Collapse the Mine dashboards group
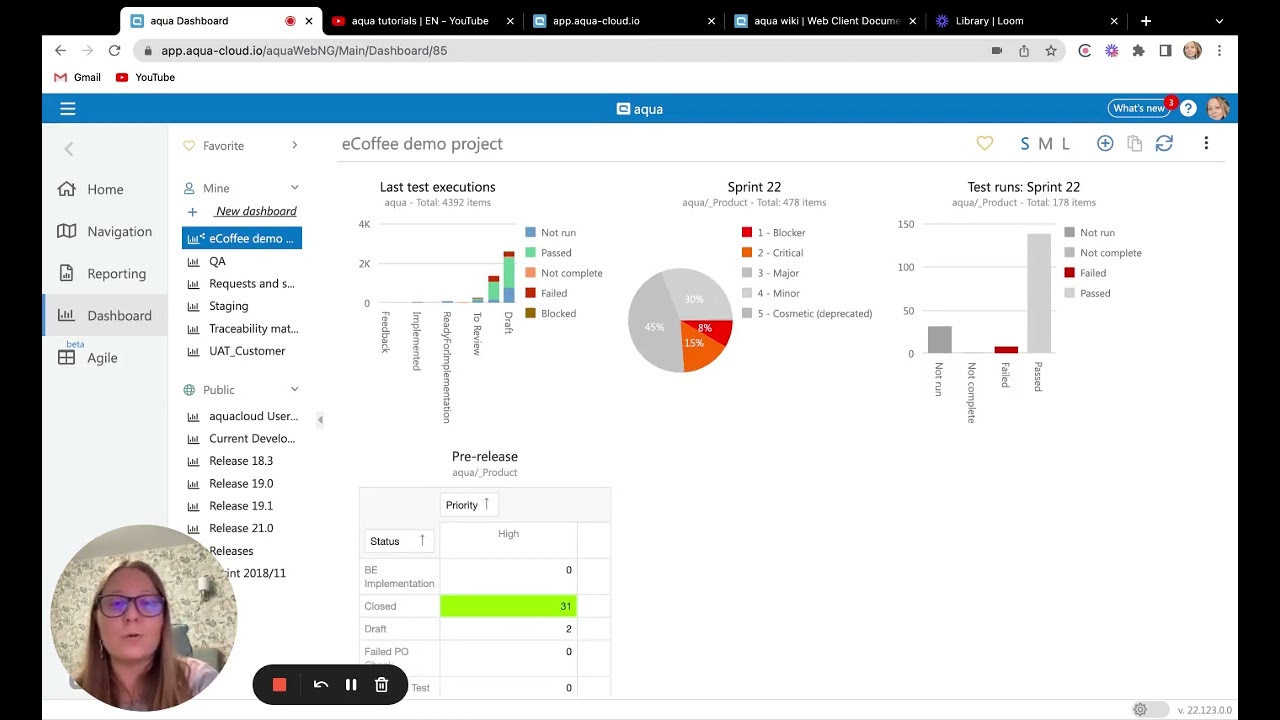Image resolution: width=1280 pixels, height=720 pixels. (294, 187)
